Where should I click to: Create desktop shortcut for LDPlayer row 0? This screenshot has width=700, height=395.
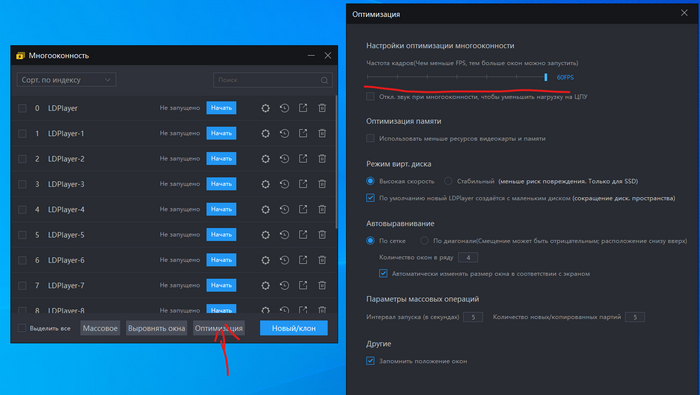(303, 108)
